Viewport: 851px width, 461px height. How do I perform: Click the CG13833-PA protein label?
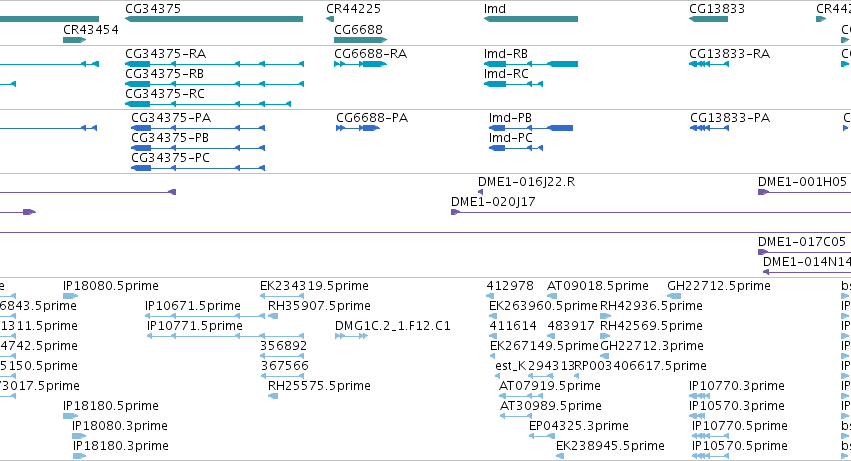click(x=730, y=118)
